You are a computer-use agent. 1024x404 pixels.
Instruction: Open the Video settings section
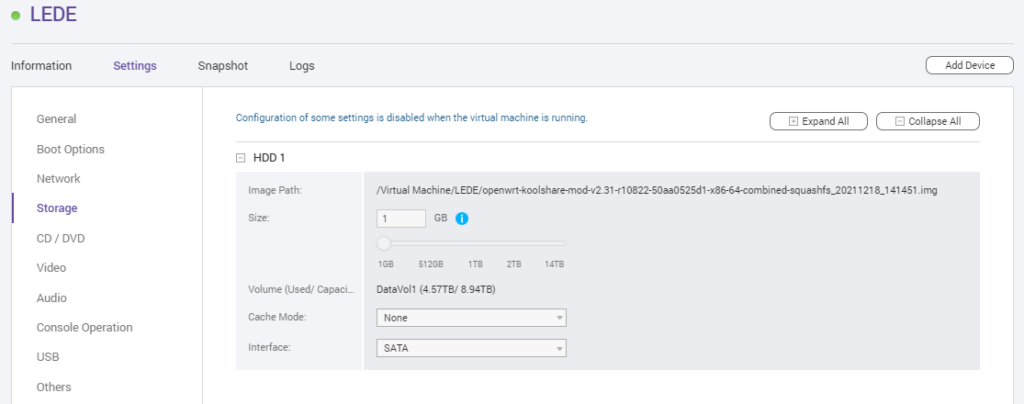click(x=51, y=268)
